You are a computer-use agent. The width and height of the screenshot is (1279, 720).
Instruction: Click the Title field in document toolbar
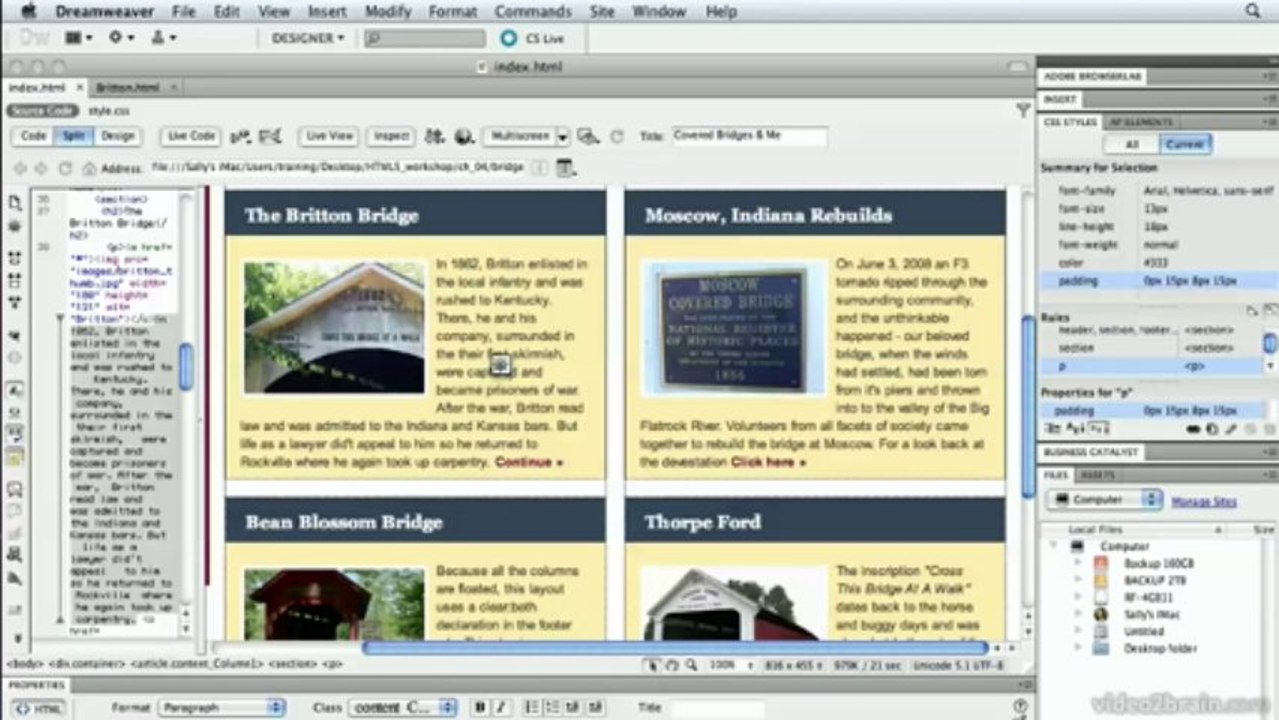(749, 136)
